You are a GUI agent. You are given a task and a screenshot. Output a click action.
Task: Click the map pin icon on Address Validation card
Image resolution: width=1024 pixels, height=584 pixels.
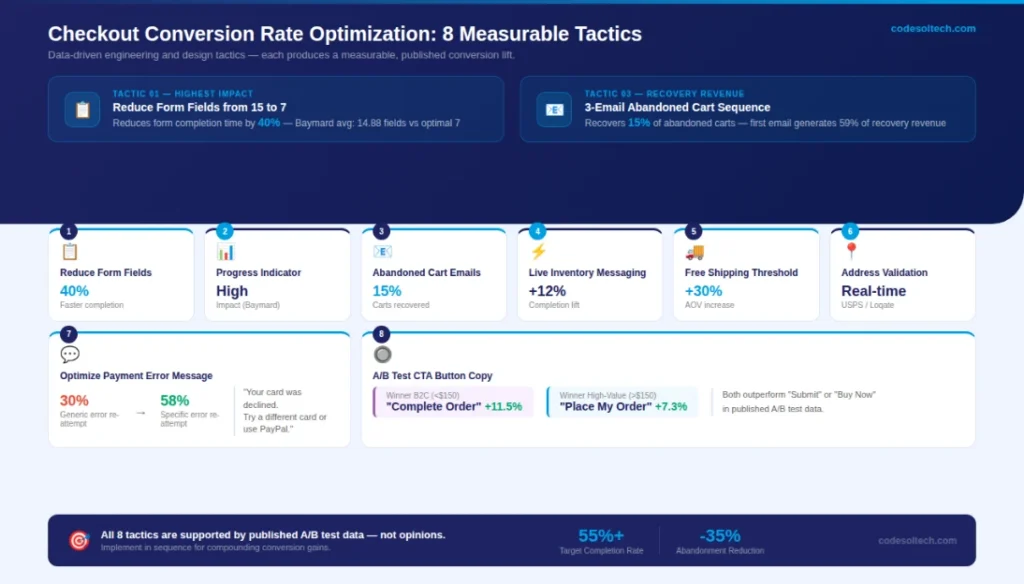pos(850,249)
